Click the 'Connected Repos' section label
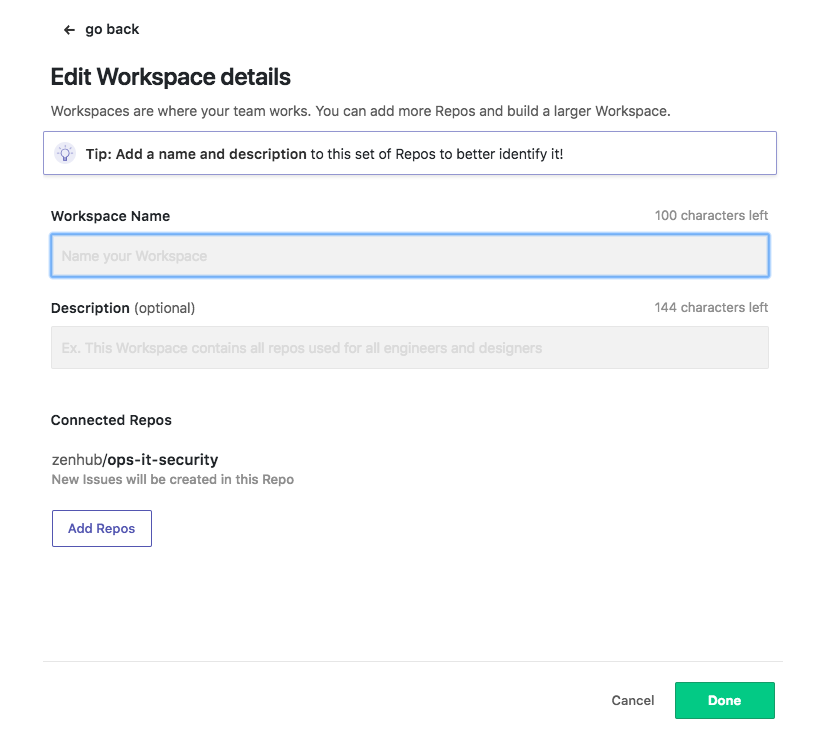The image size is (824, 732). (x=111, y=420)
